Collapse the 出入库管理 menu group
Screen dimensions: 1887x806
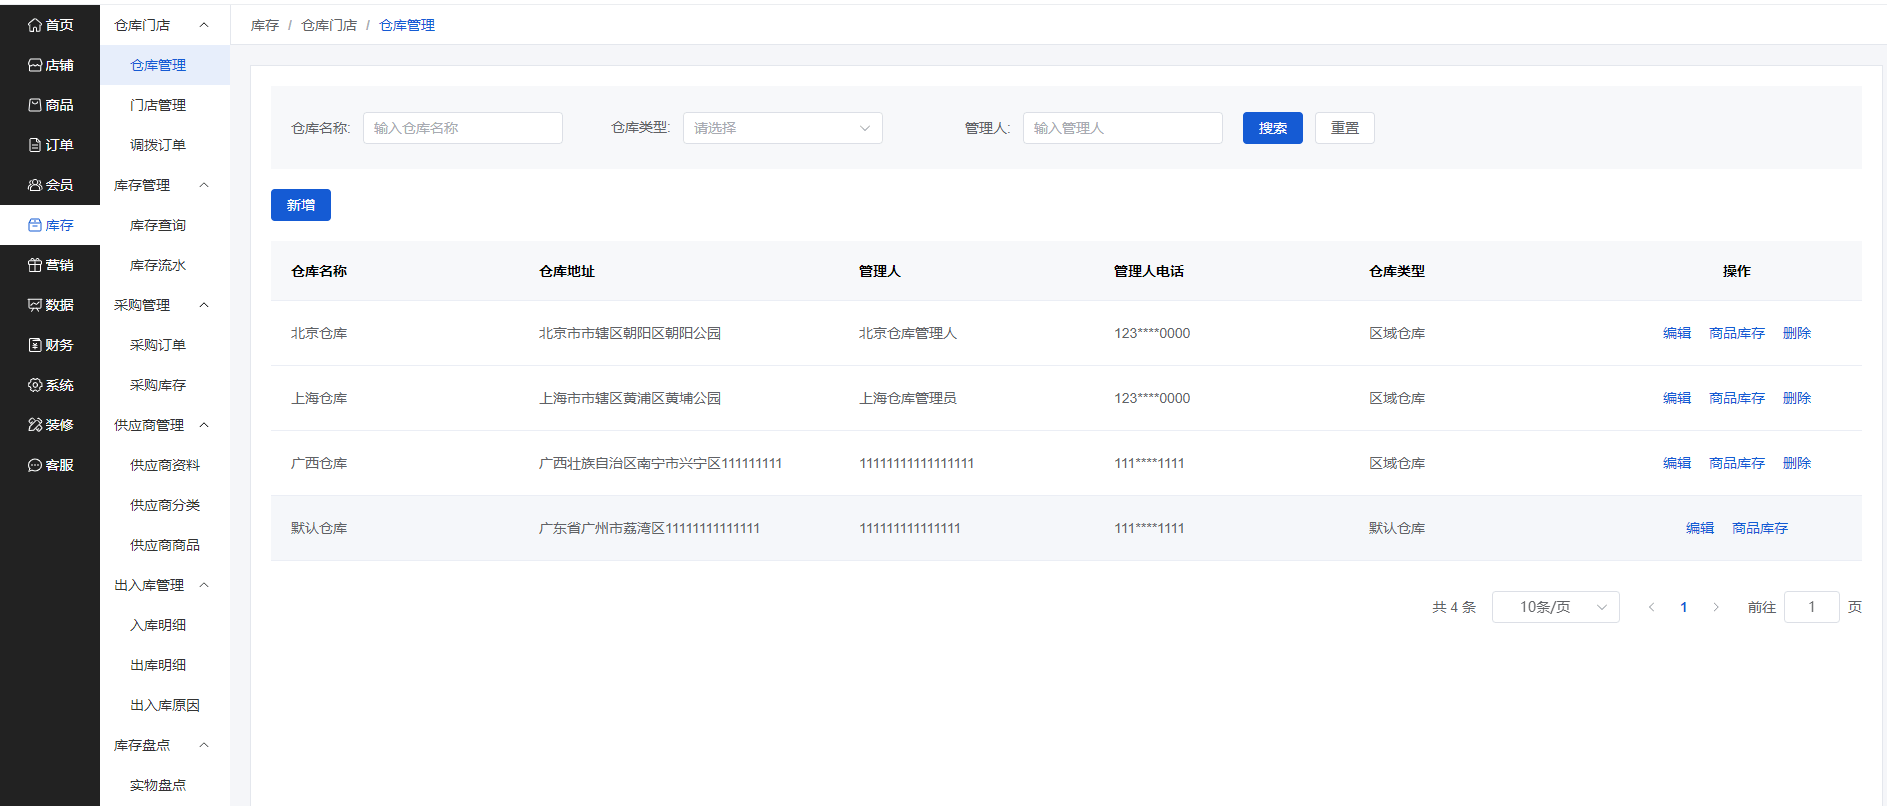click(x=165, y=585)
